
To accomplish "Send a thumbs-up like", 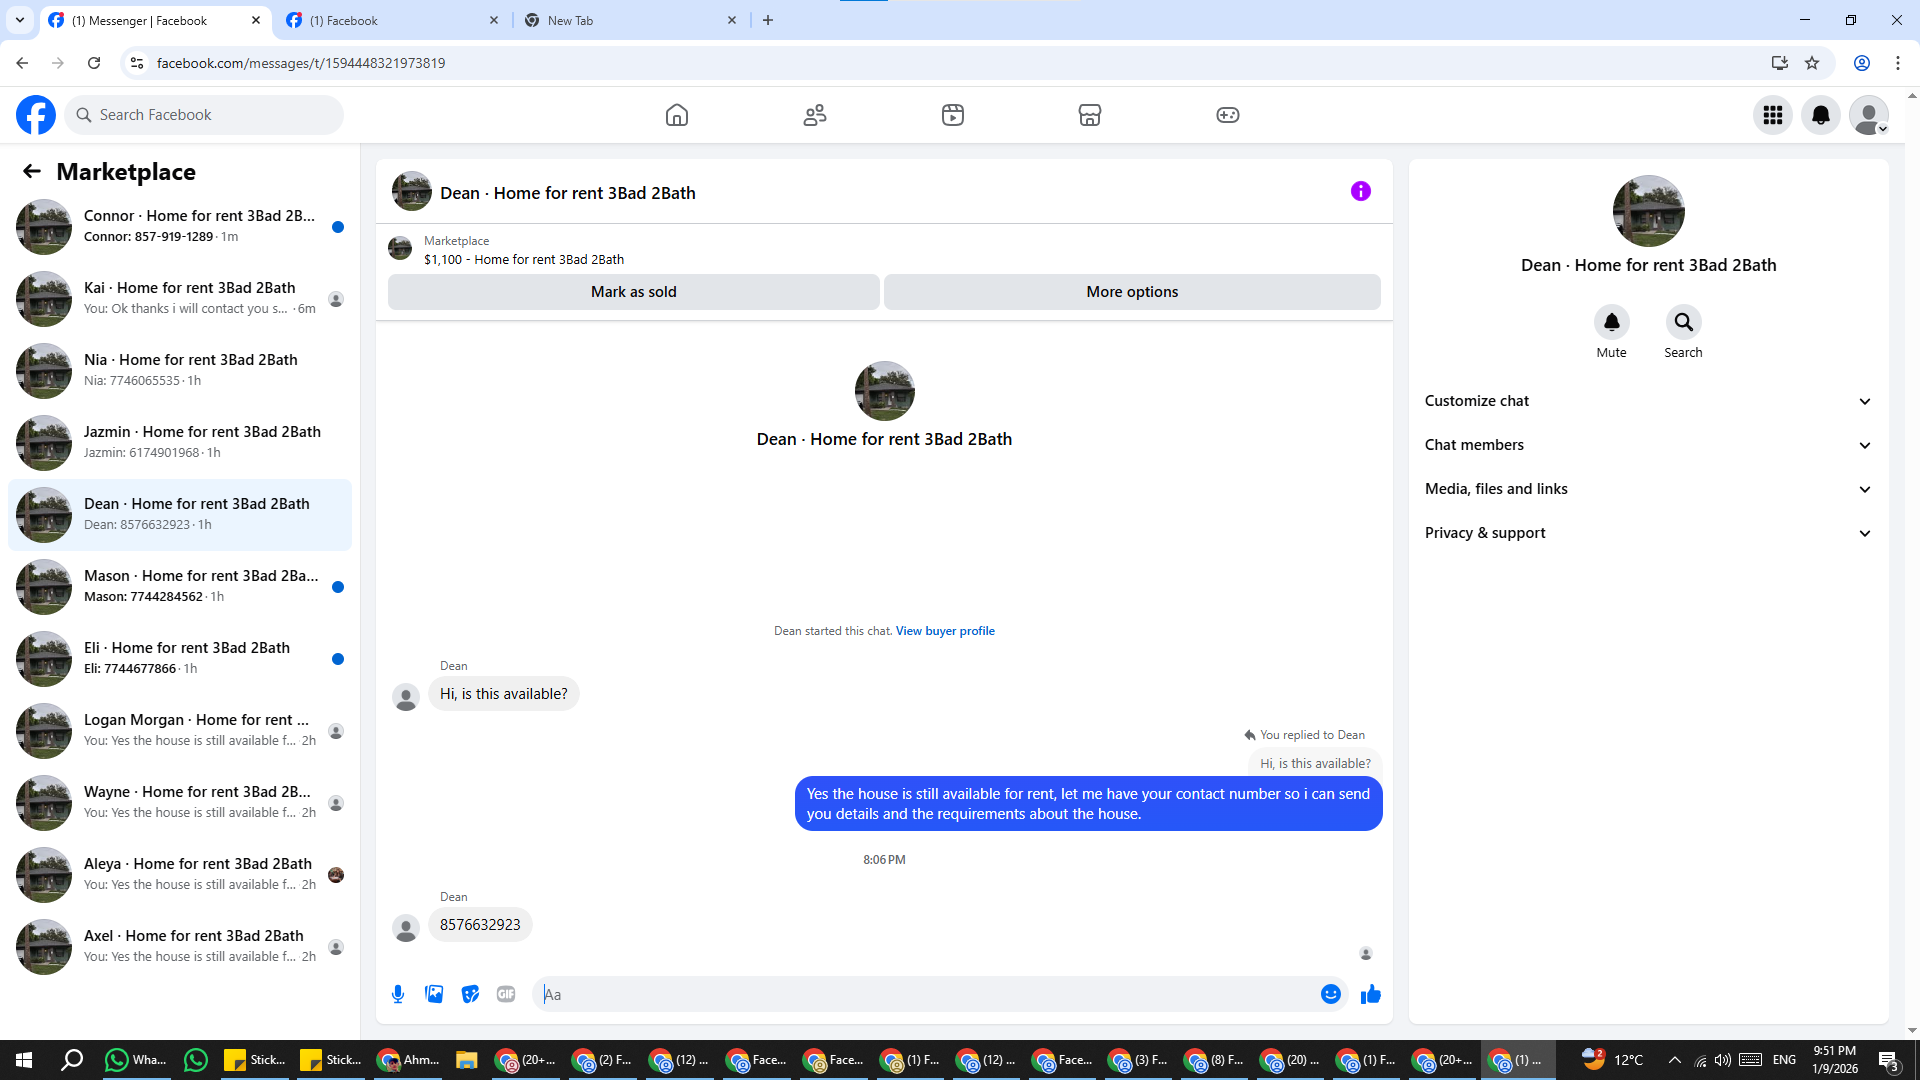I will [1370, 994].
